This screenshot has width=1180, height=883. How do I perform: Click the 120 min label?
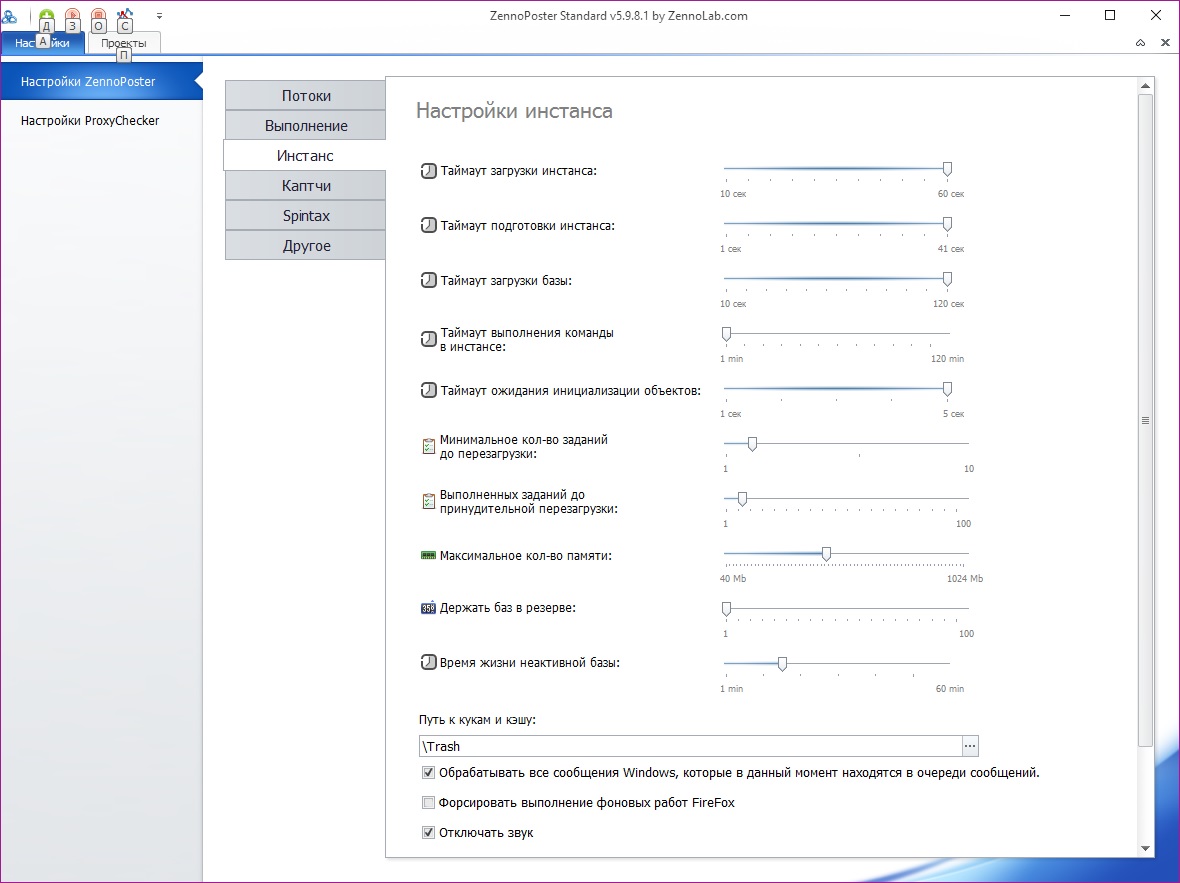coord(947,359)
